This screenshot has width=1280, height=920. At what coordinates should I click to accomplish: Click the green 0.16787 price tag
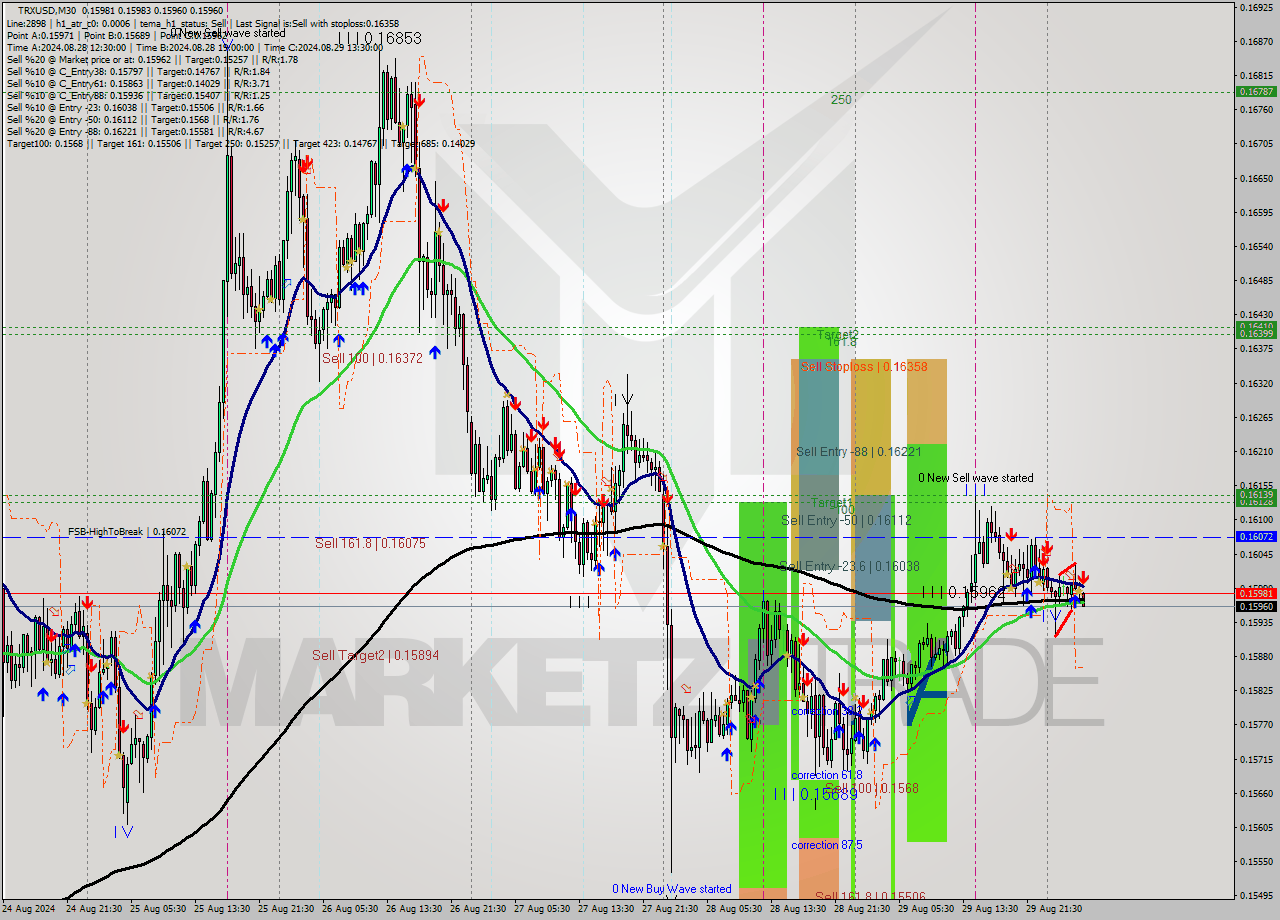pyautogui.click(x=1257, y=91)
